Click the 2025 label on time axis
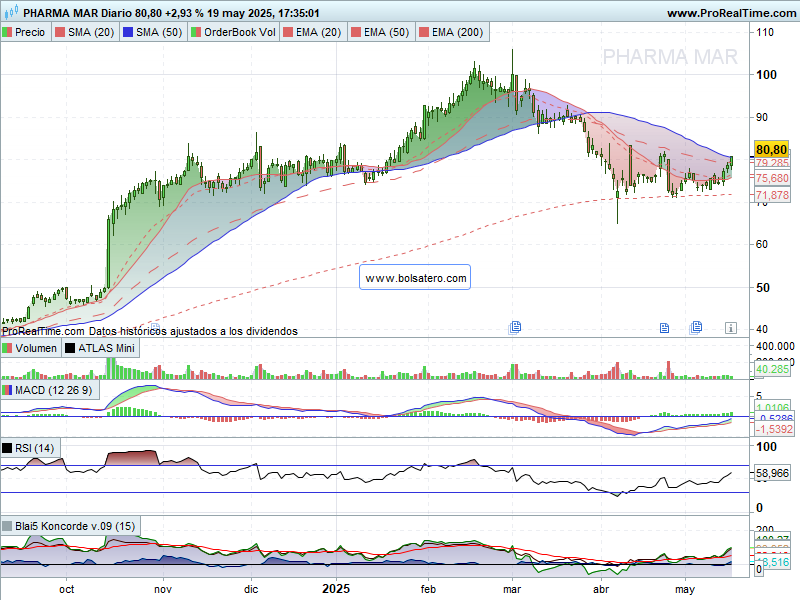Image resolution: width=800 pixels, height=600 pixels. [x=336, y=589]
